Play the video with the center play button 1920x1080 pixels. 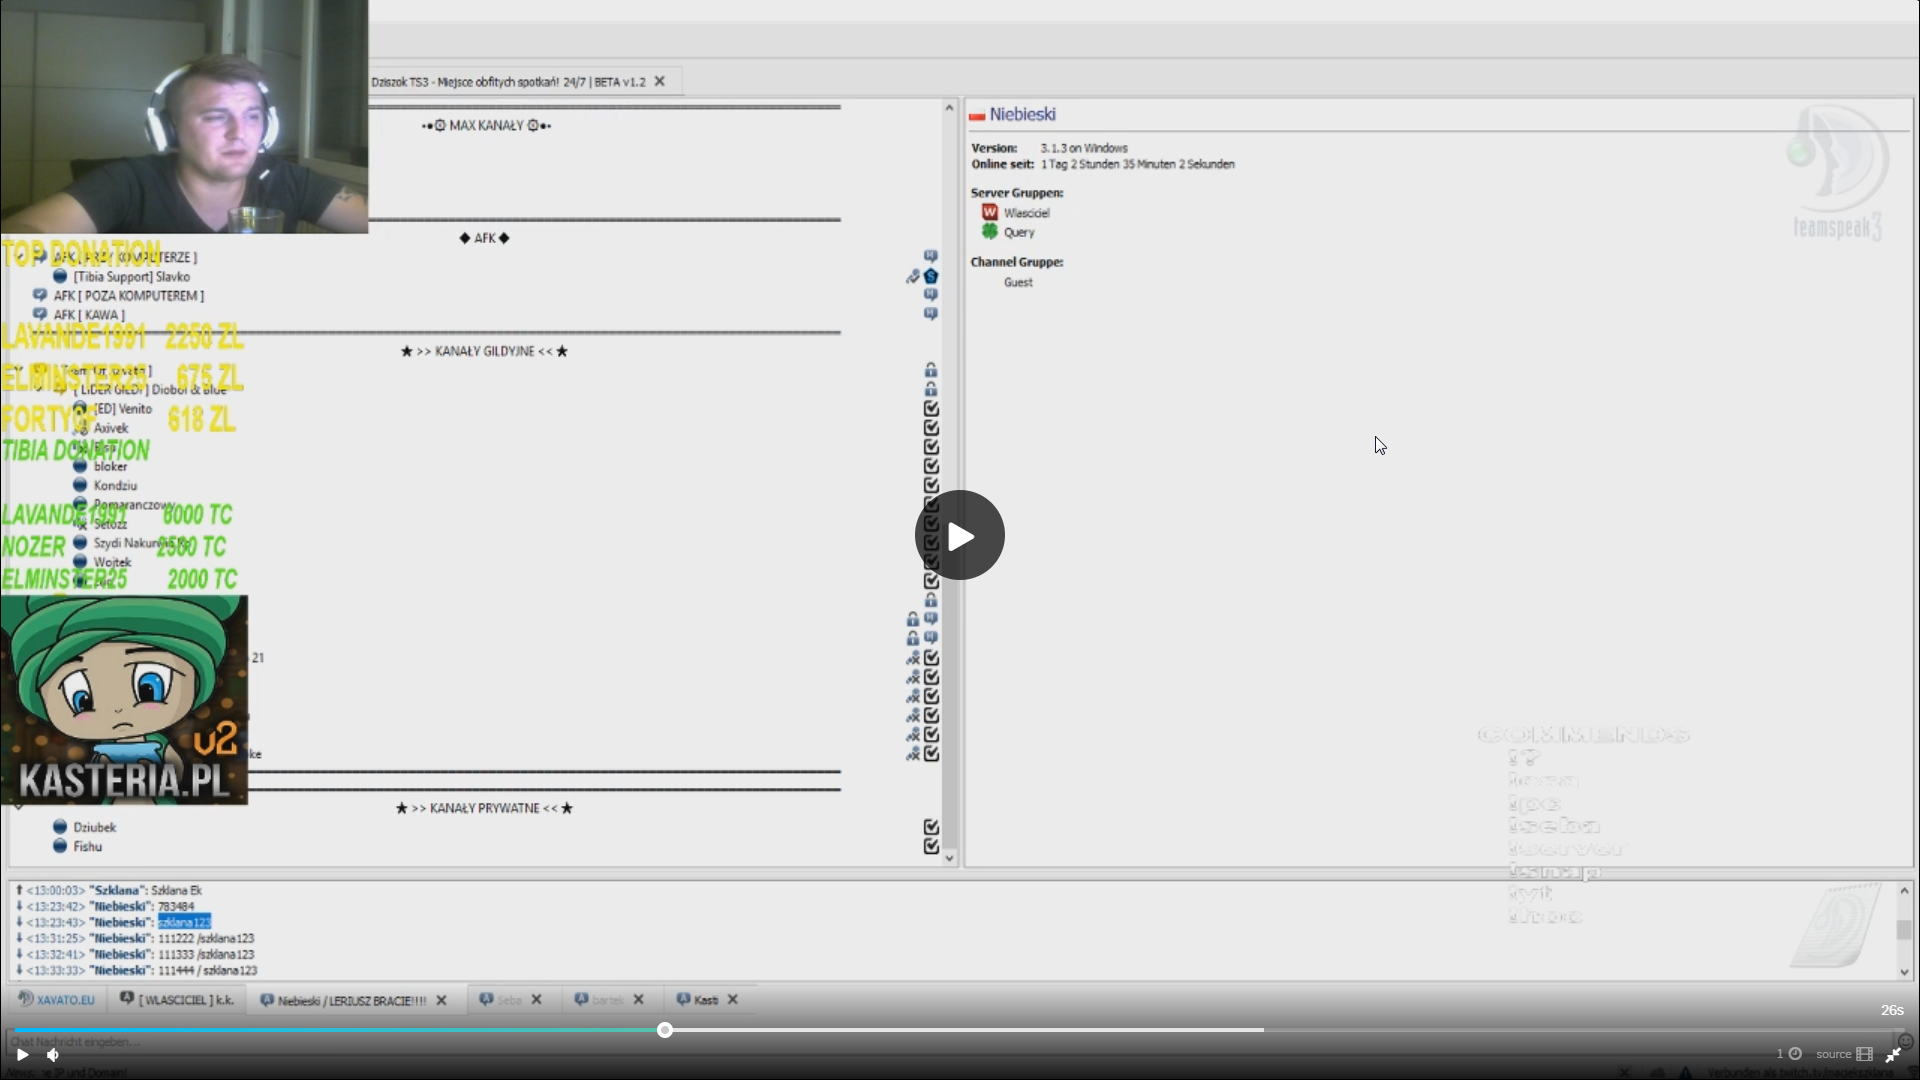[960, 535]
